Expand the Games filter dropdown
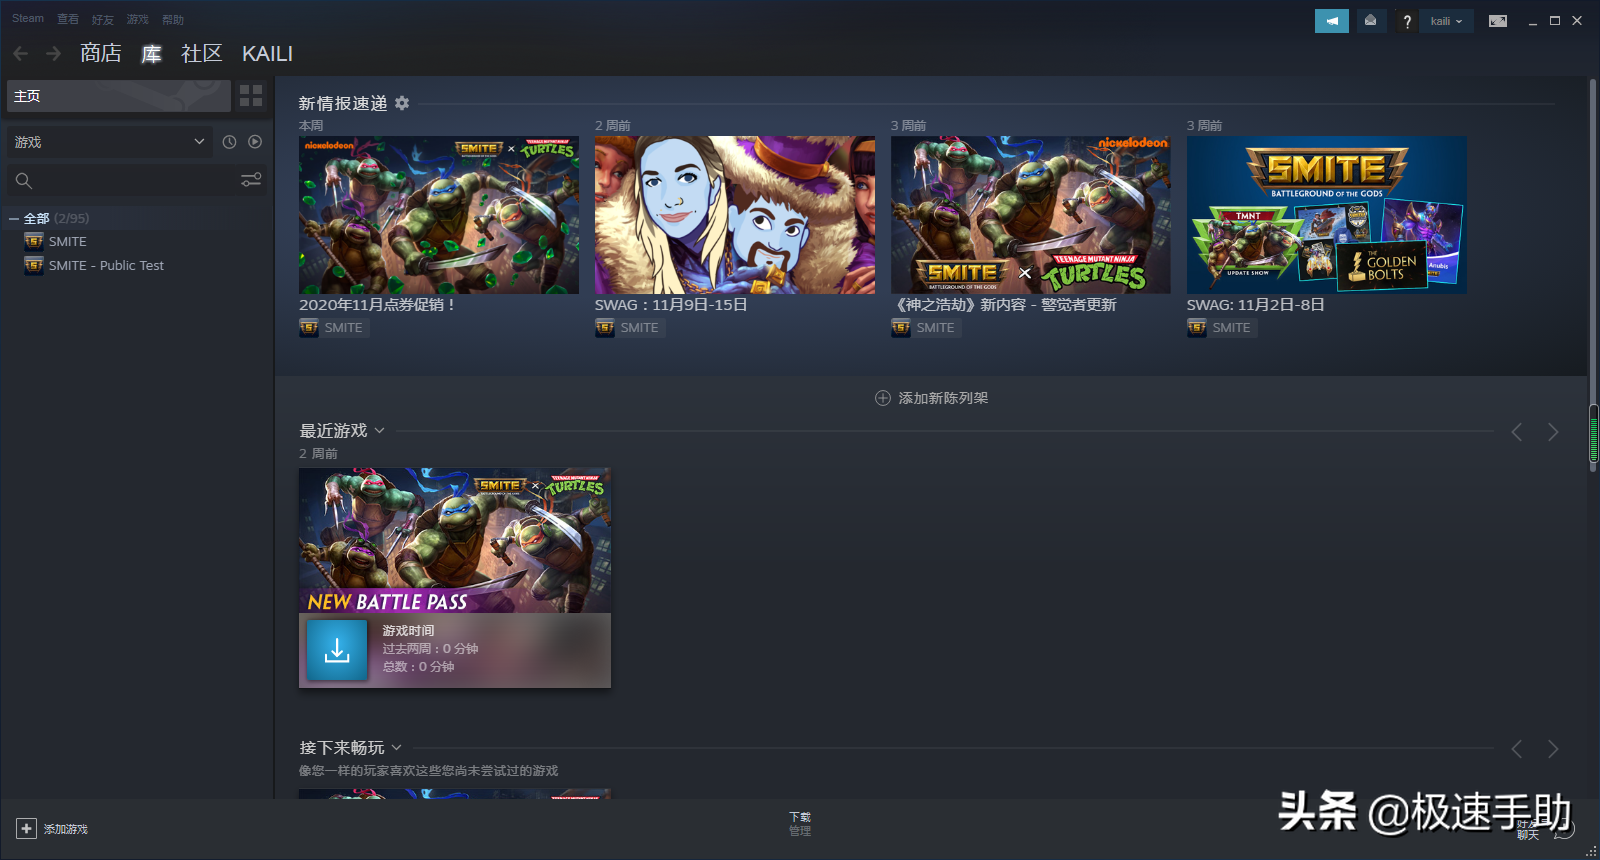Viewport: 1600px width, 860px height. click(110, 142)
